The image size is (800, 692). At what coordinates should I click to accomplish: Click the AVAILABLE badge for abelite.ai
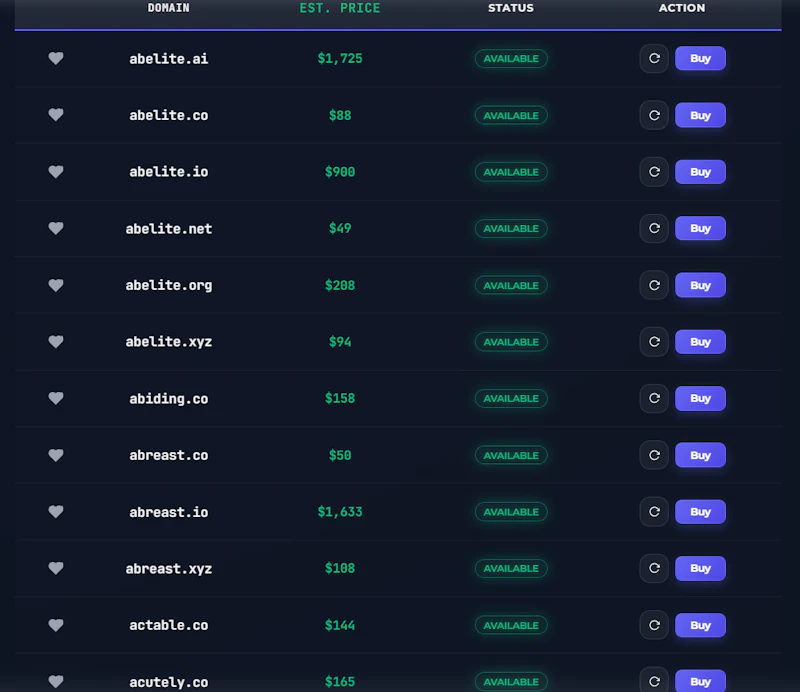(511, 59)
